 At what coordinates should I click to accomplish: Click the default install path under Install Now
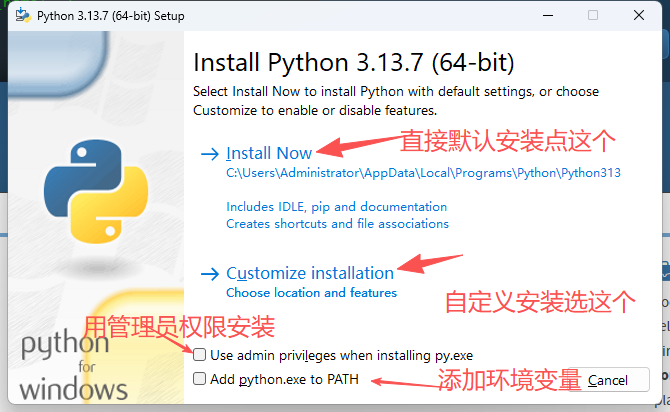point(423,173)
